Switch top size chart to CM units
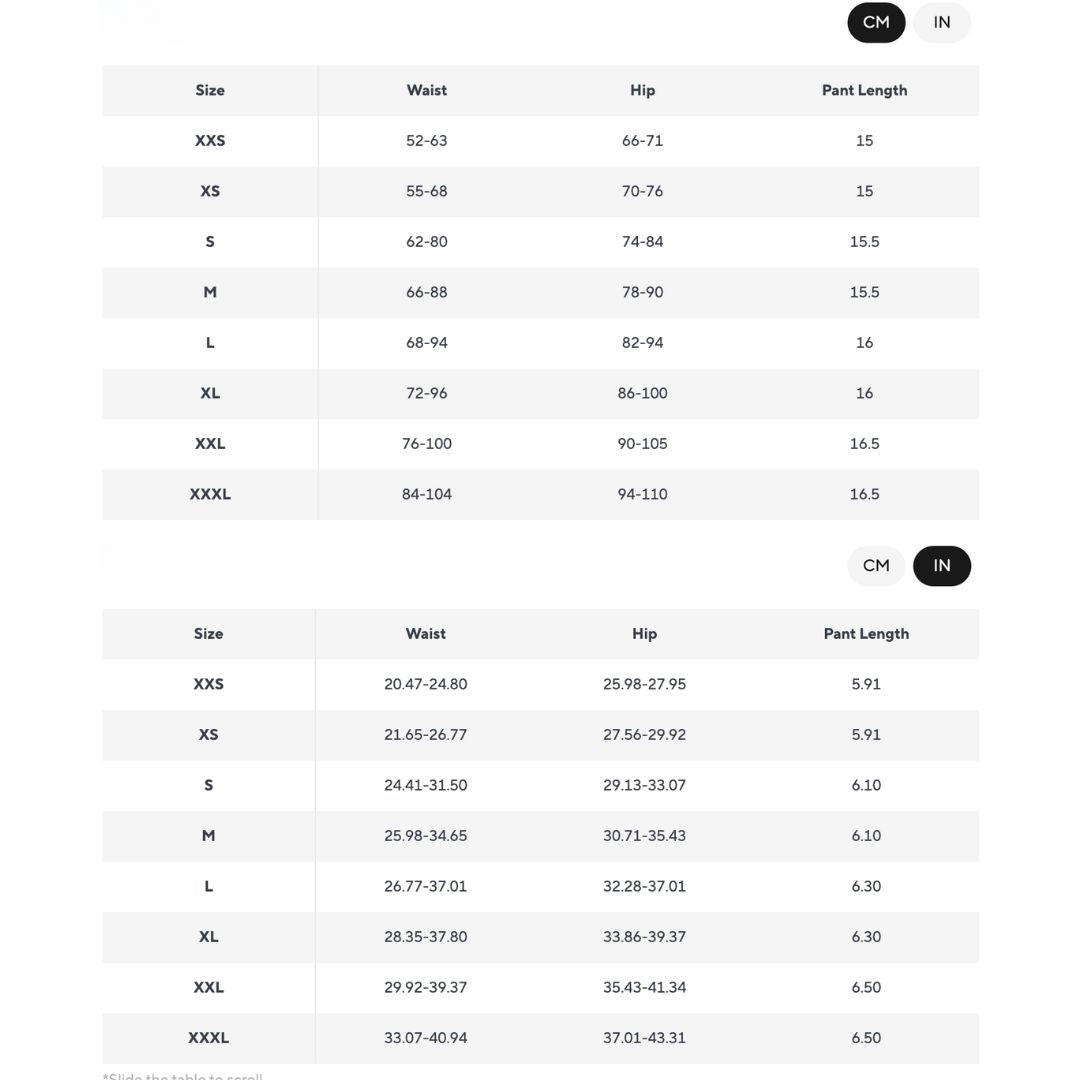Image resolution: width=1080 pixels, height=1080 pixels. click(876, 23)
